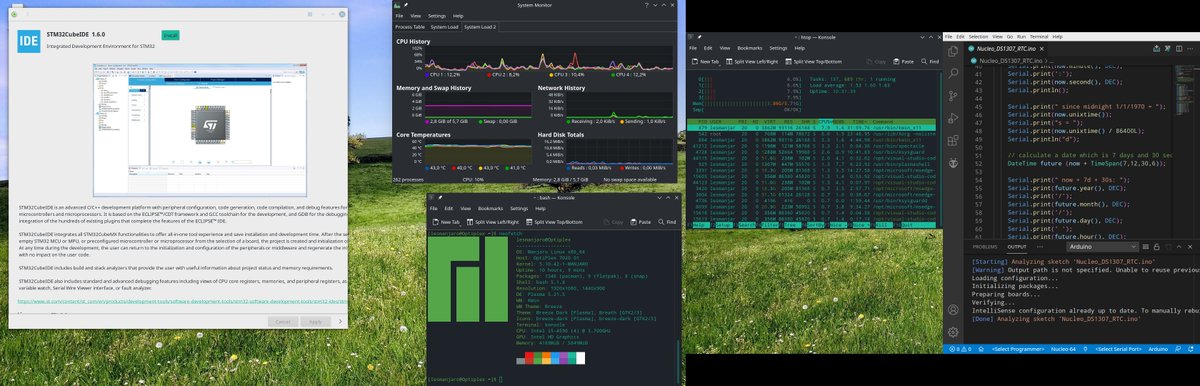1200x386 pixels.
Task: Open VS Code Search magnifier icon
Action: point(952,73)
